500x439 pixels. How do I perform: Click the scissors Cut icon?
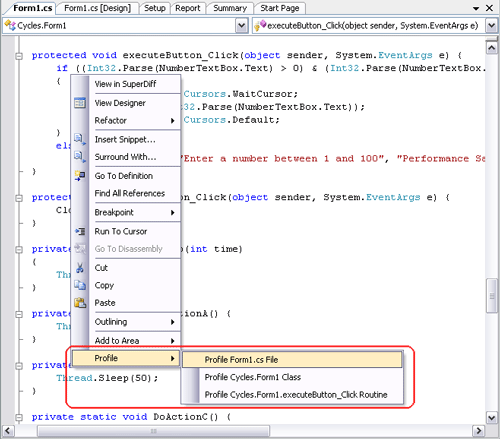click(80, 268)
